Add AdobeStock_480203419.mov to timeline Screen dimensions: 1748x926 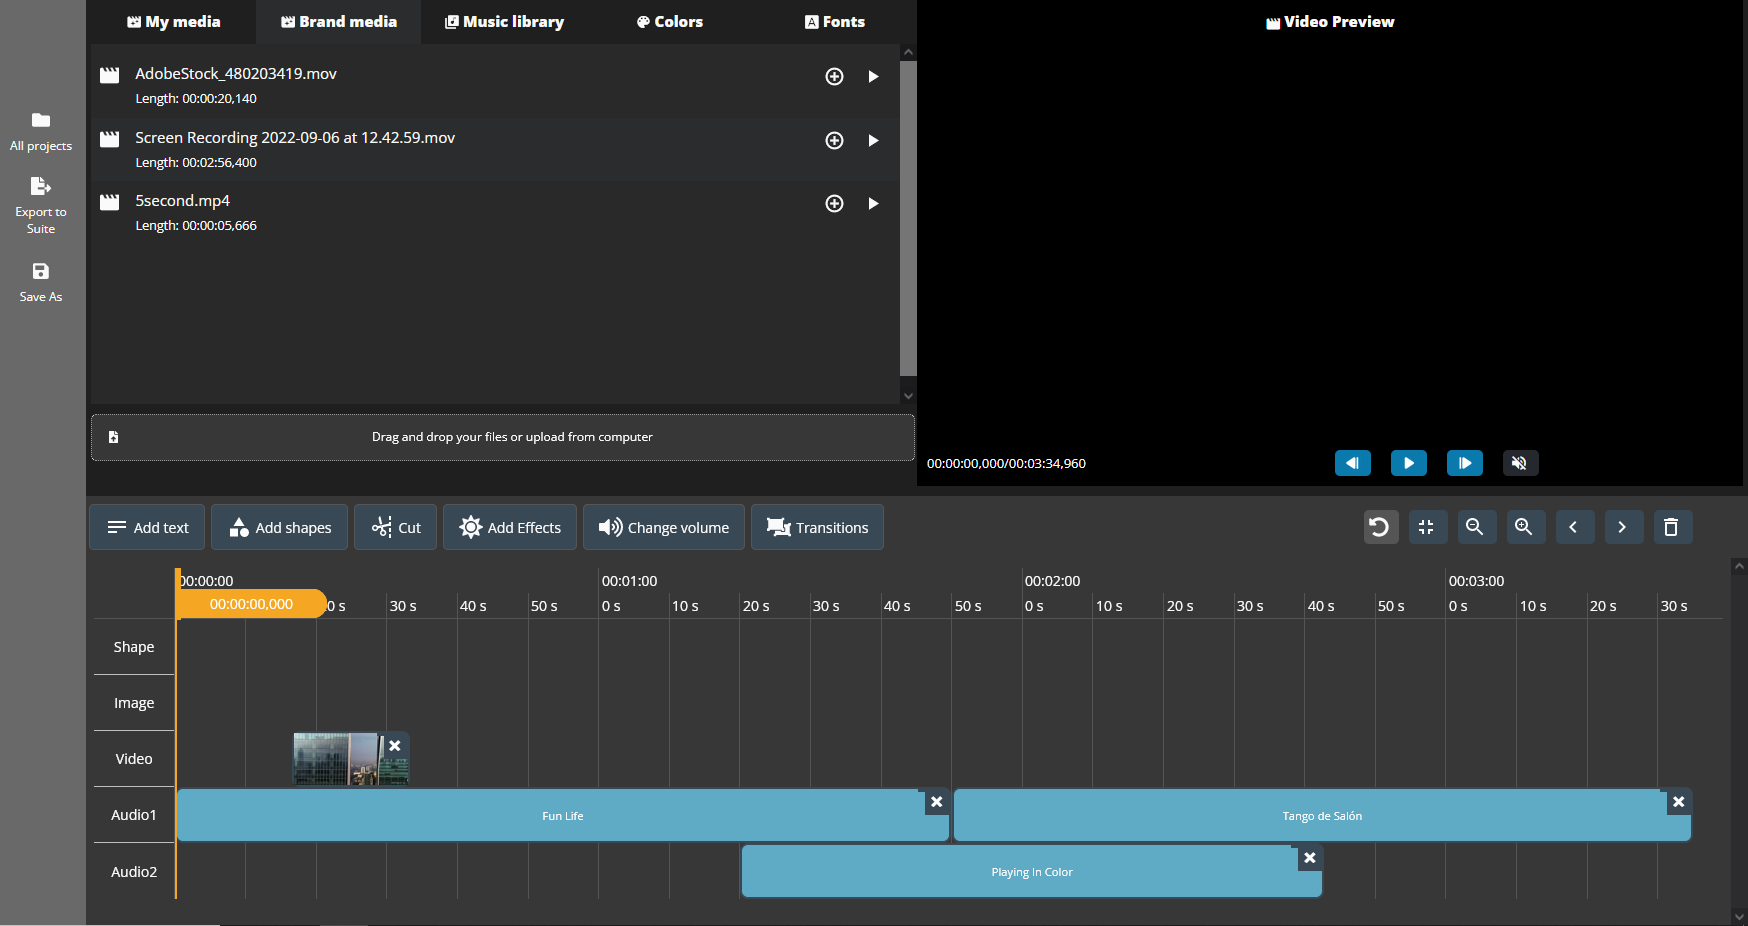click(x=834, y=77)
